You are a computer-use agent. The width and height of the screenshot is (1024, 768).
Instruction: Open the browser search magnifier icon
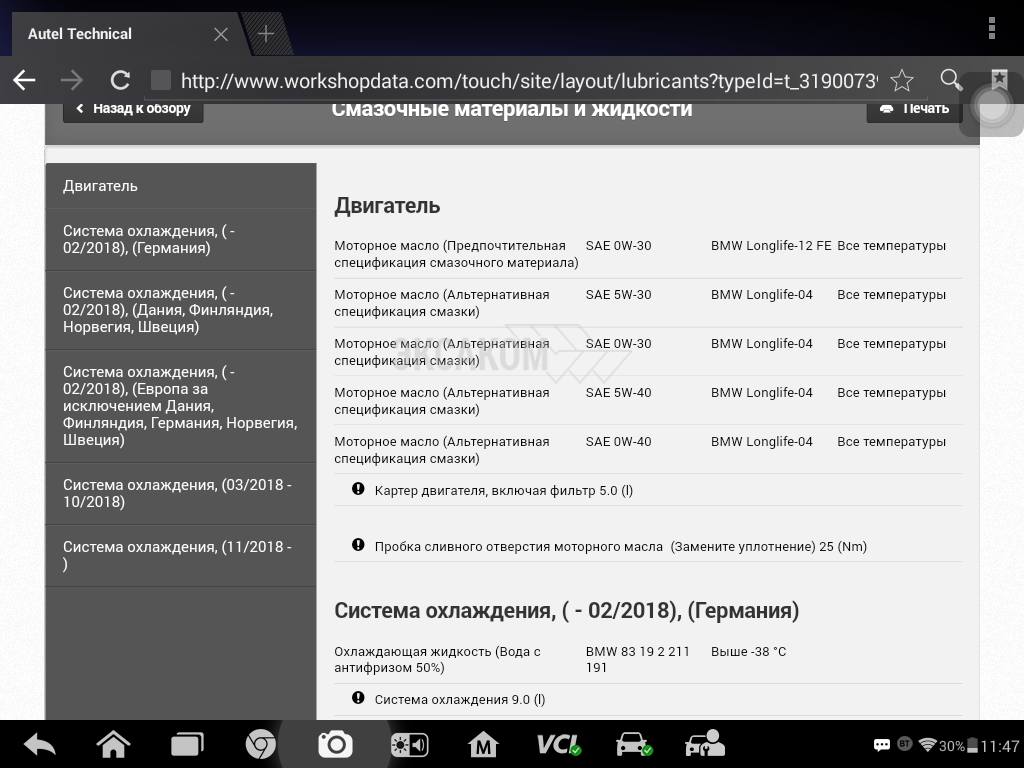tap(951, 80)
